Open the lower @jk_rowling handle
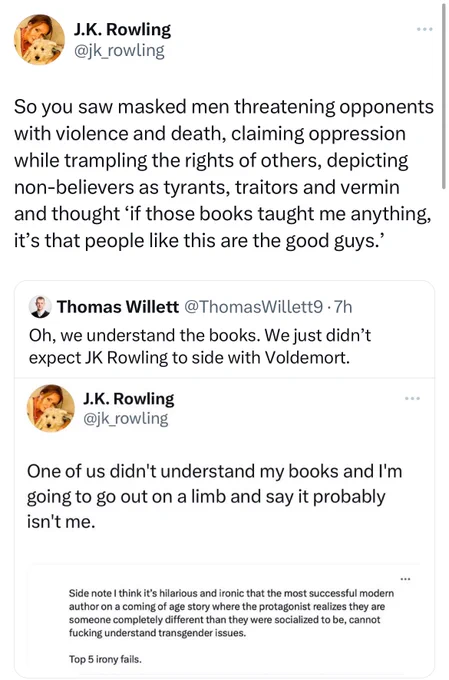 coord(125,418)
